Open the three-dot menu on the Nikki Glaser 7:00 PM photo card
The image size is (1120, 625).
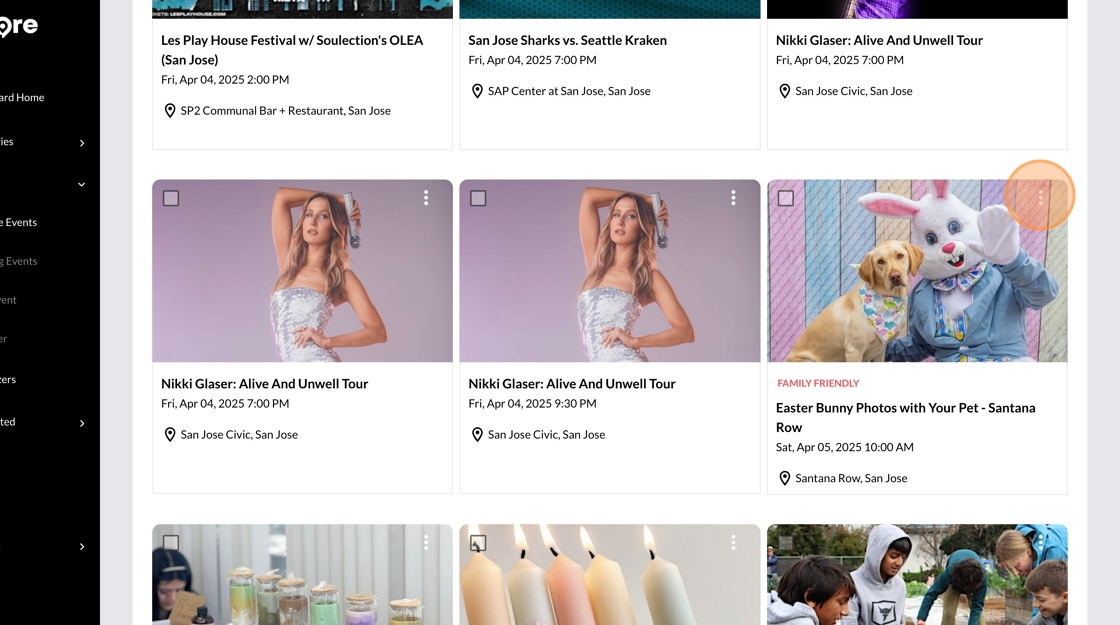[426, 198]
